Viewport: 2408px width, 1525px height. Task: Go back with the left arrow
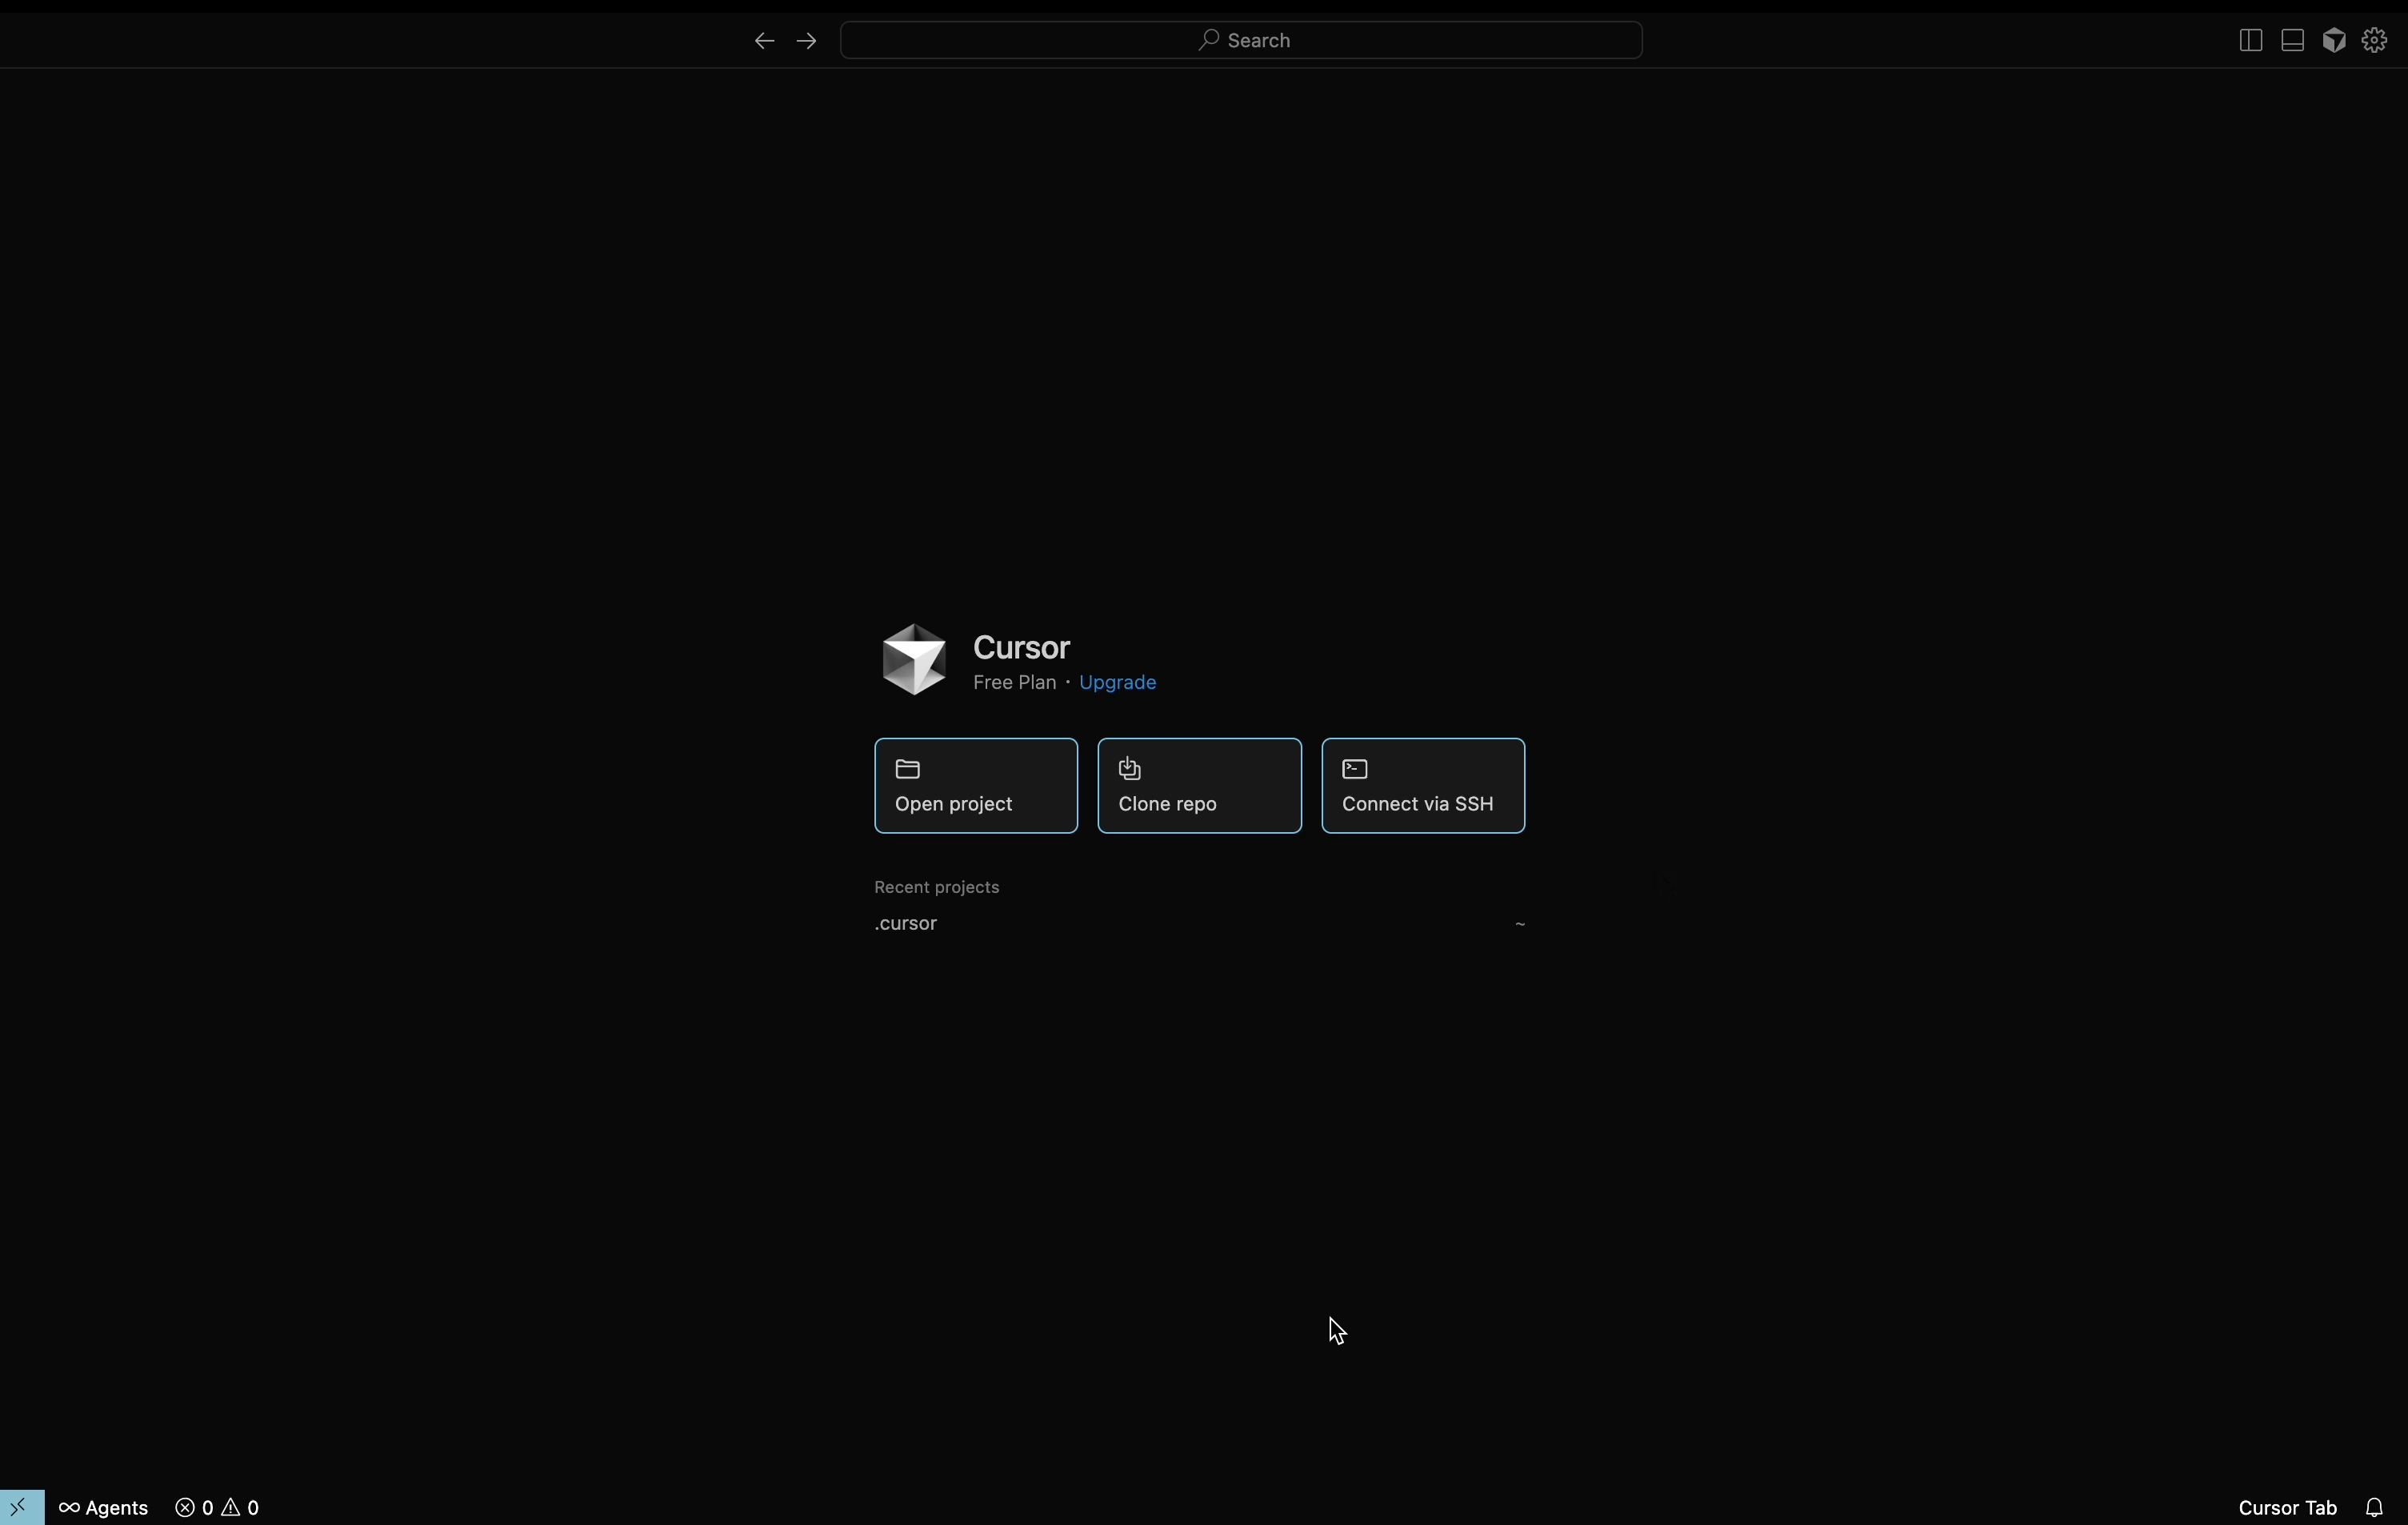point(764,41)
